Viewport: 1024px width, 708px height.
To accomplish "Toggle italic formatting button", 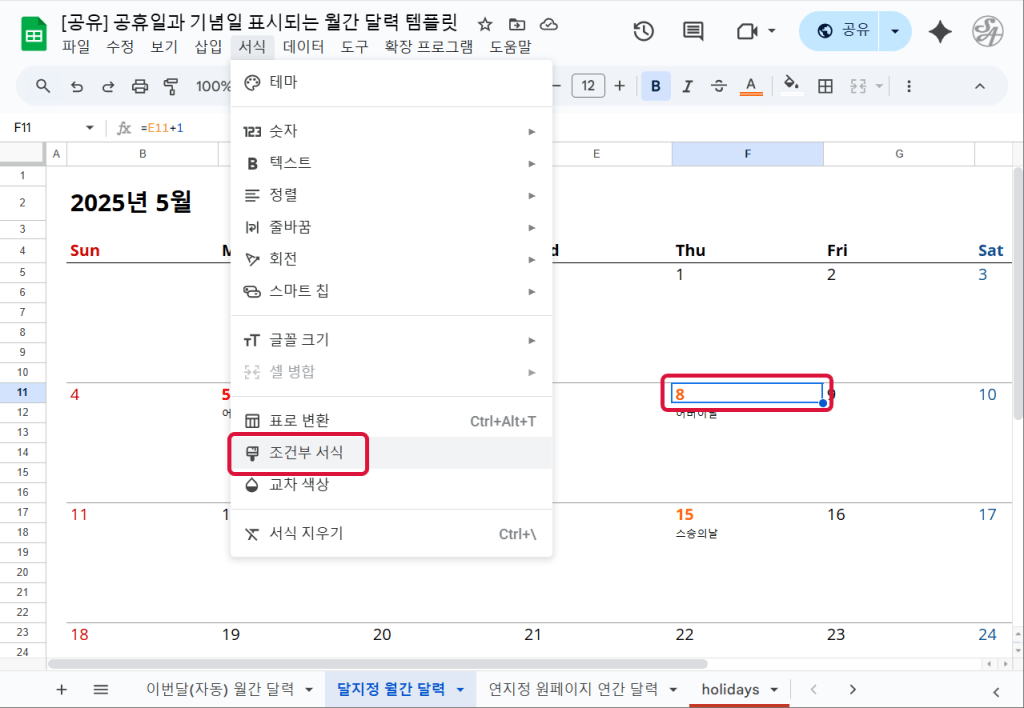I will [x=687, y=86].
